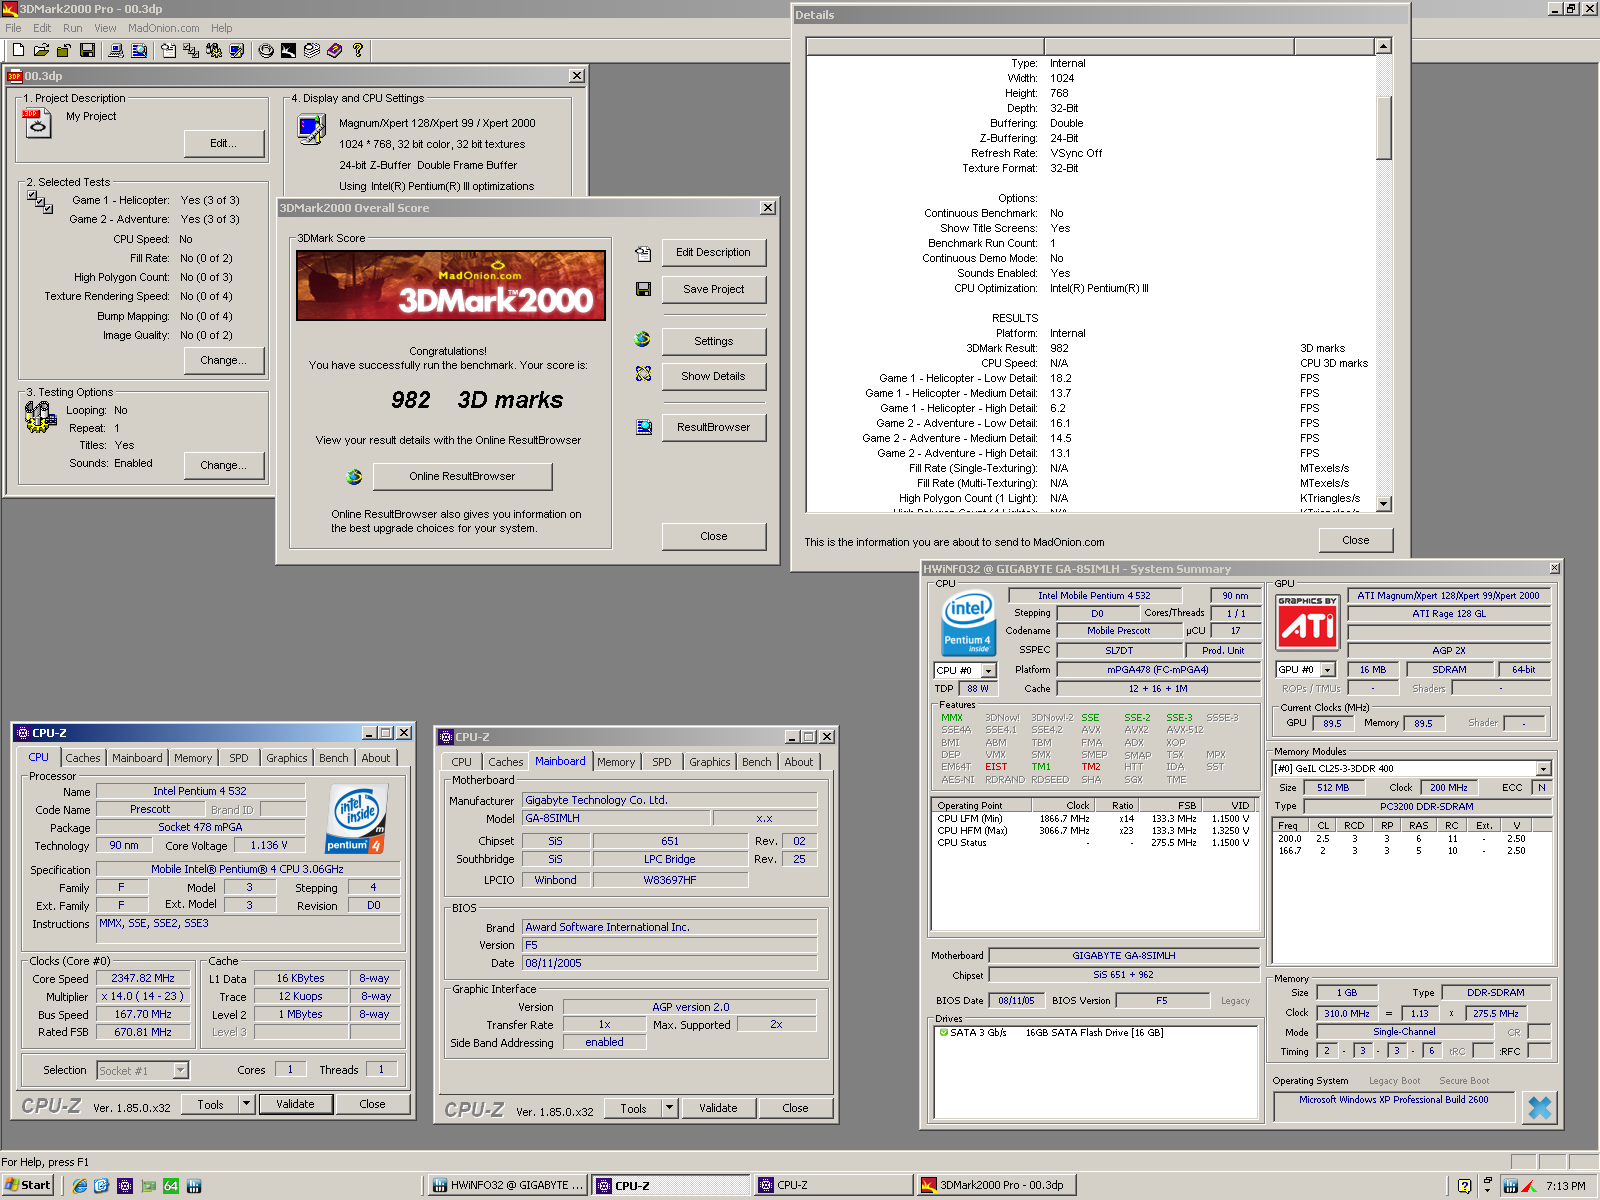Click the icon beside the ResultBrowser button
The width and height of the screenshot is (1600, 1200).
tap(643, 427)
